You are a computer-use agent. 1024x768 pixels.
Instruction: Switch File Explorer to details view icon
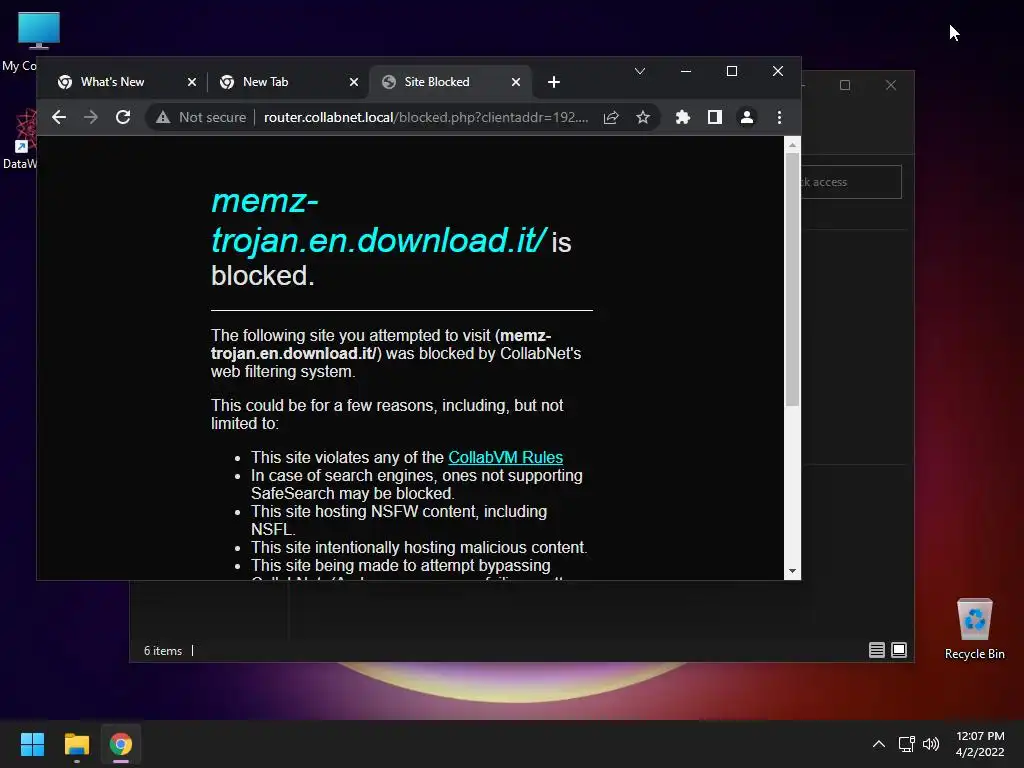[876, 650]
